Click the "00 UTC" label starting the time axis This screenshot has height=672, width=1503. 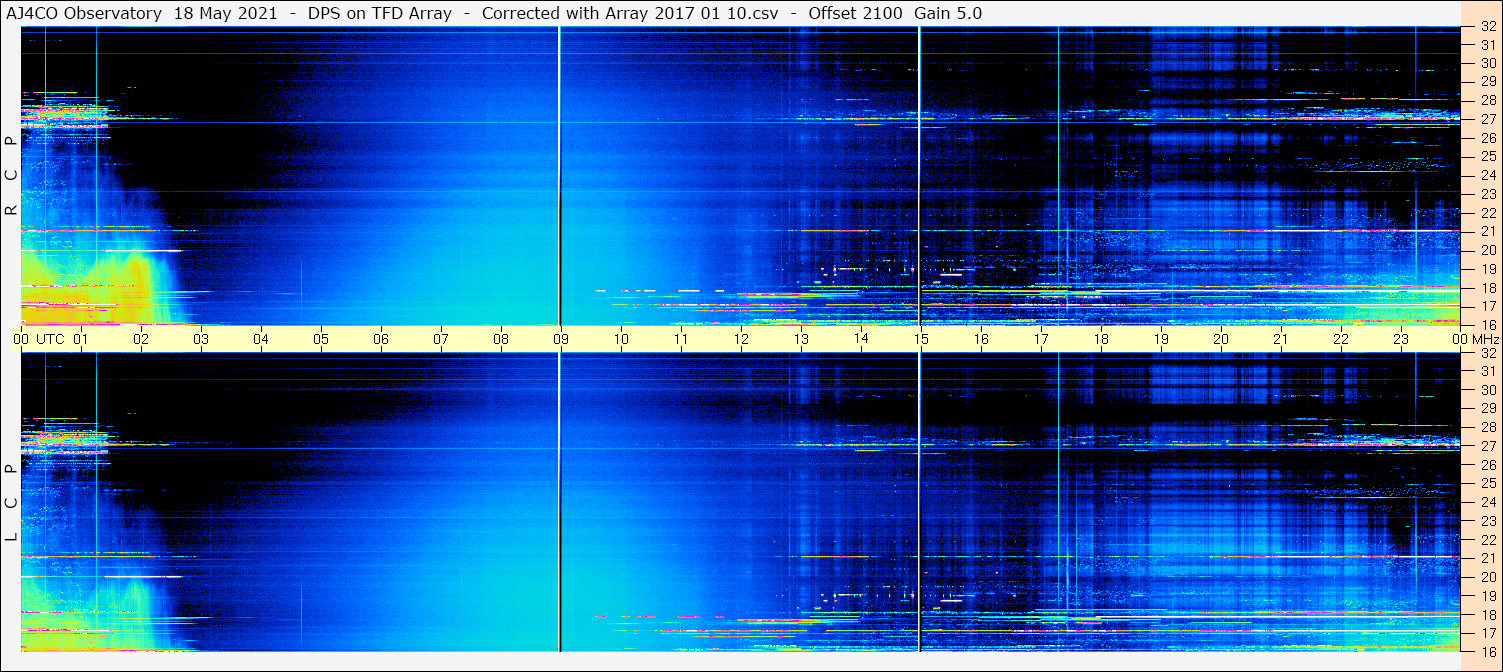point(38,339)
